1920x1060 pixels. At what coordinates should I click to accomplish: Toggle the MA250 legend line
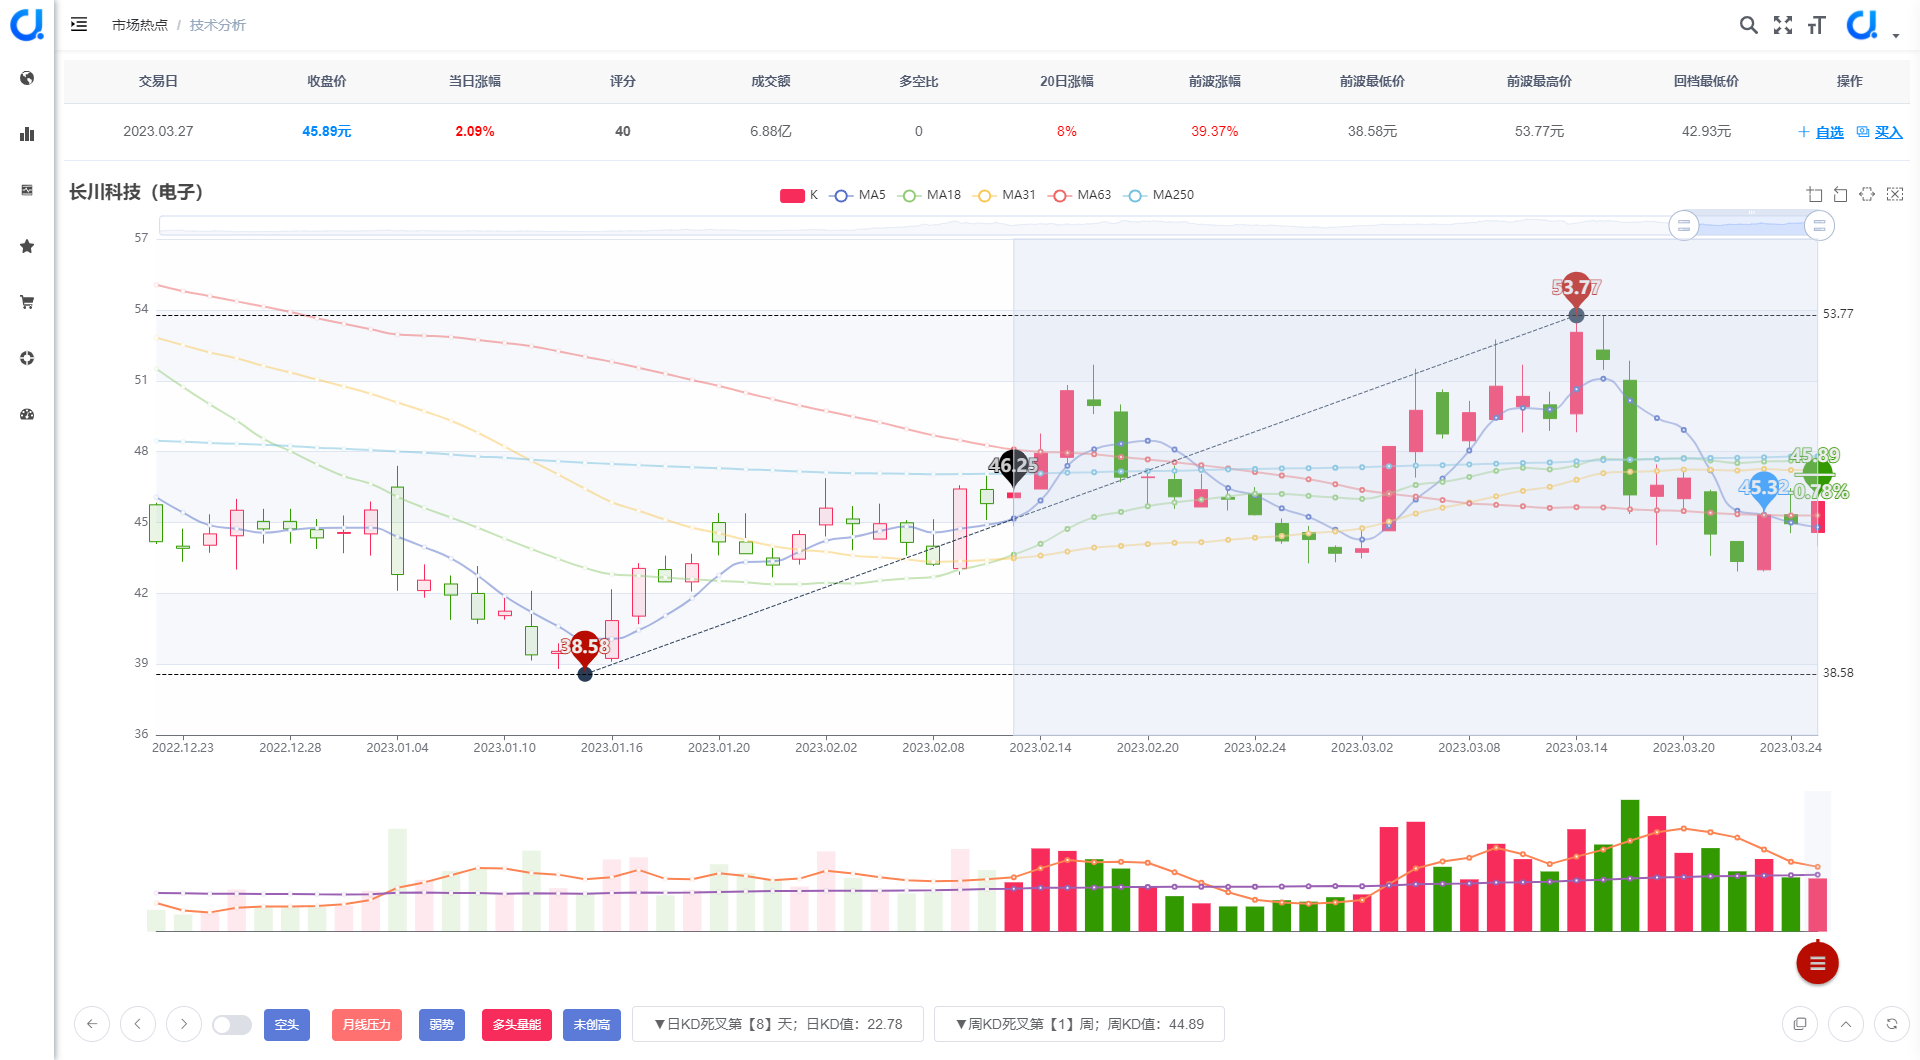coord(1159,195)
